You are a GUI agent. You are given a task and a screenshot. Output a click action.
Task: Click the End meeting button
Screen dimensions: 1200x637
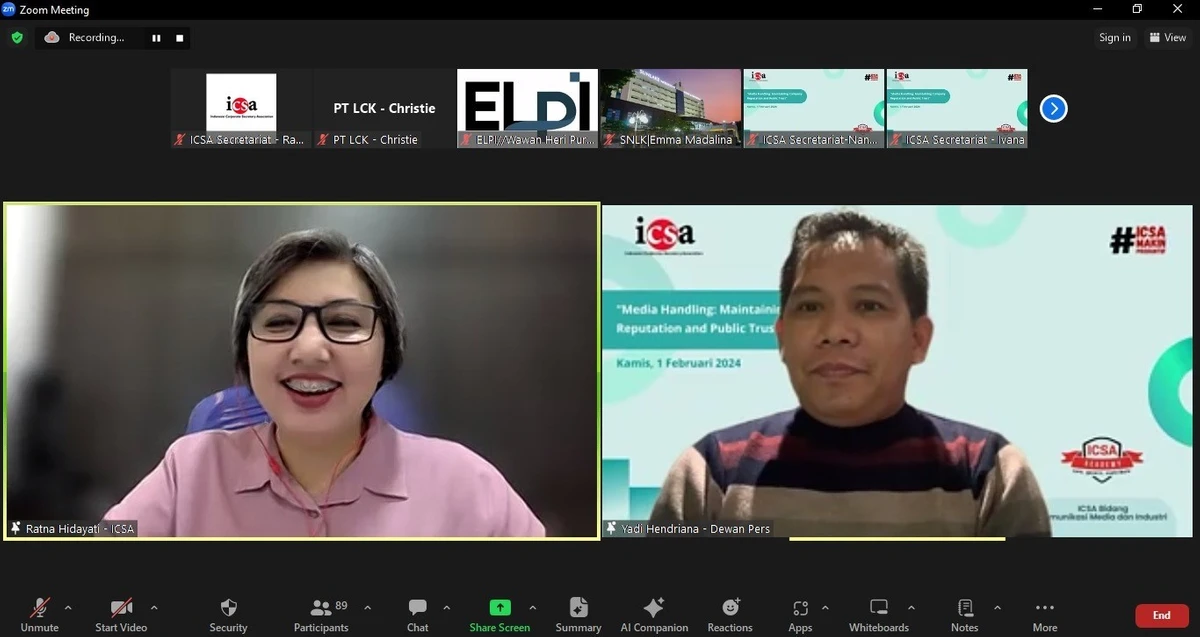point(1161,615)
